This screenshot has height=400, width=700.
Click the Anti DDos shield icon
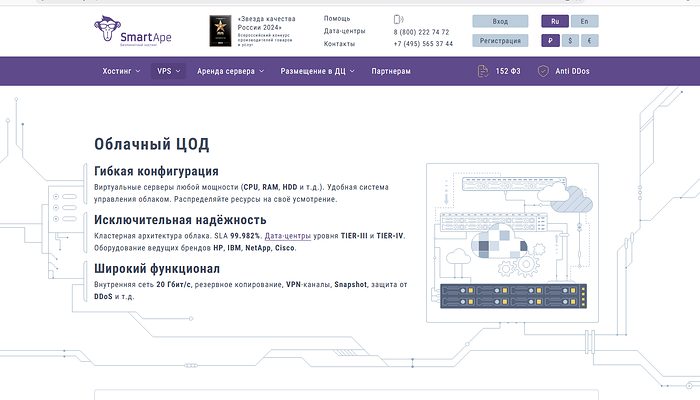[543, 71]
